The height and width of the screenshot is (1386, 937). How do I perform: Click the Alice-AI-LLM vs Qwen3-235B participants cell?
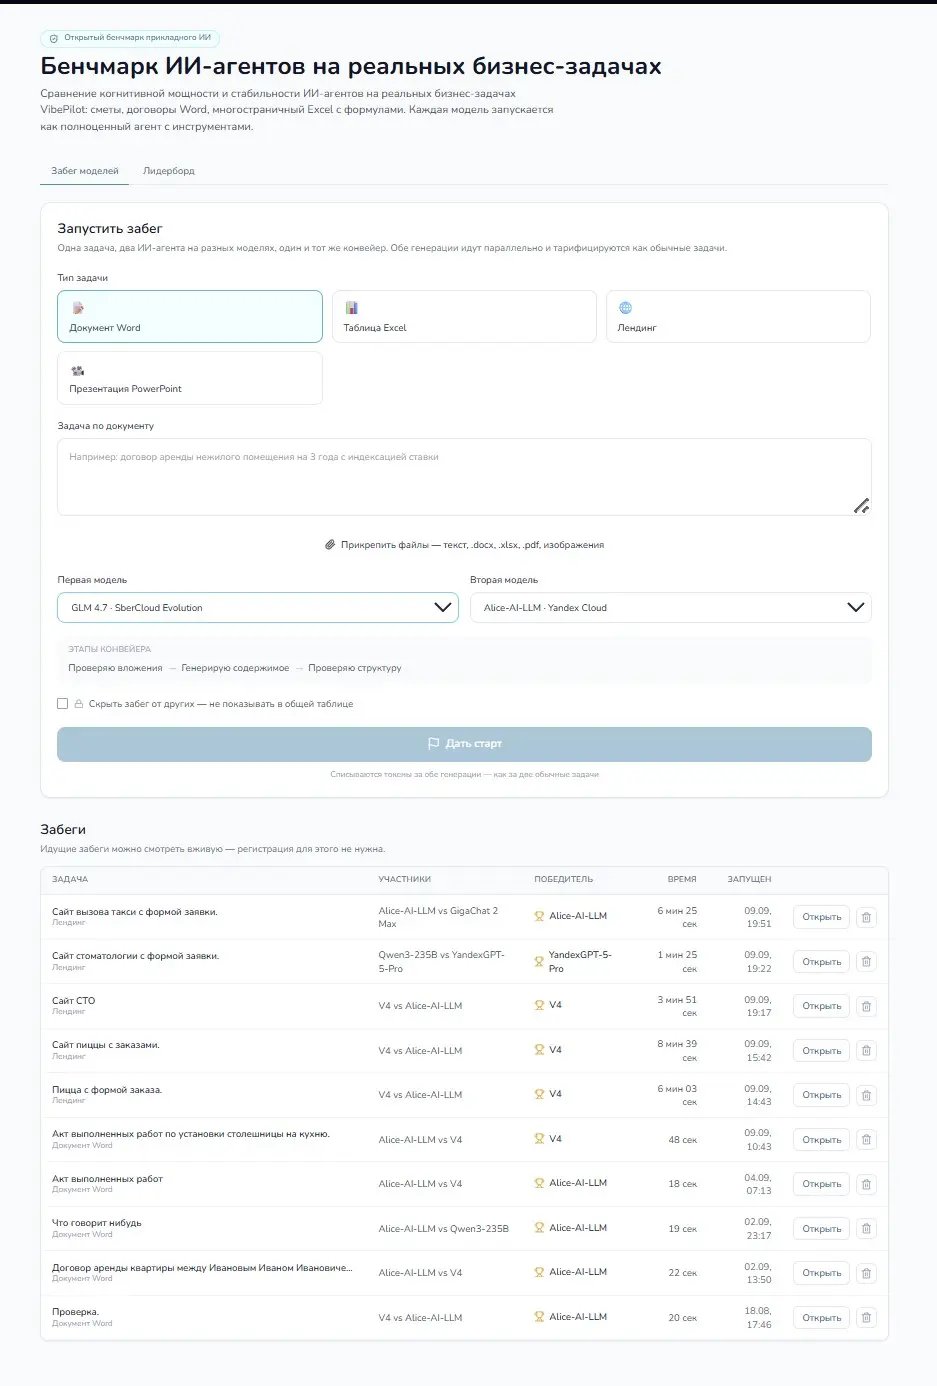[x=443, y=1229]
